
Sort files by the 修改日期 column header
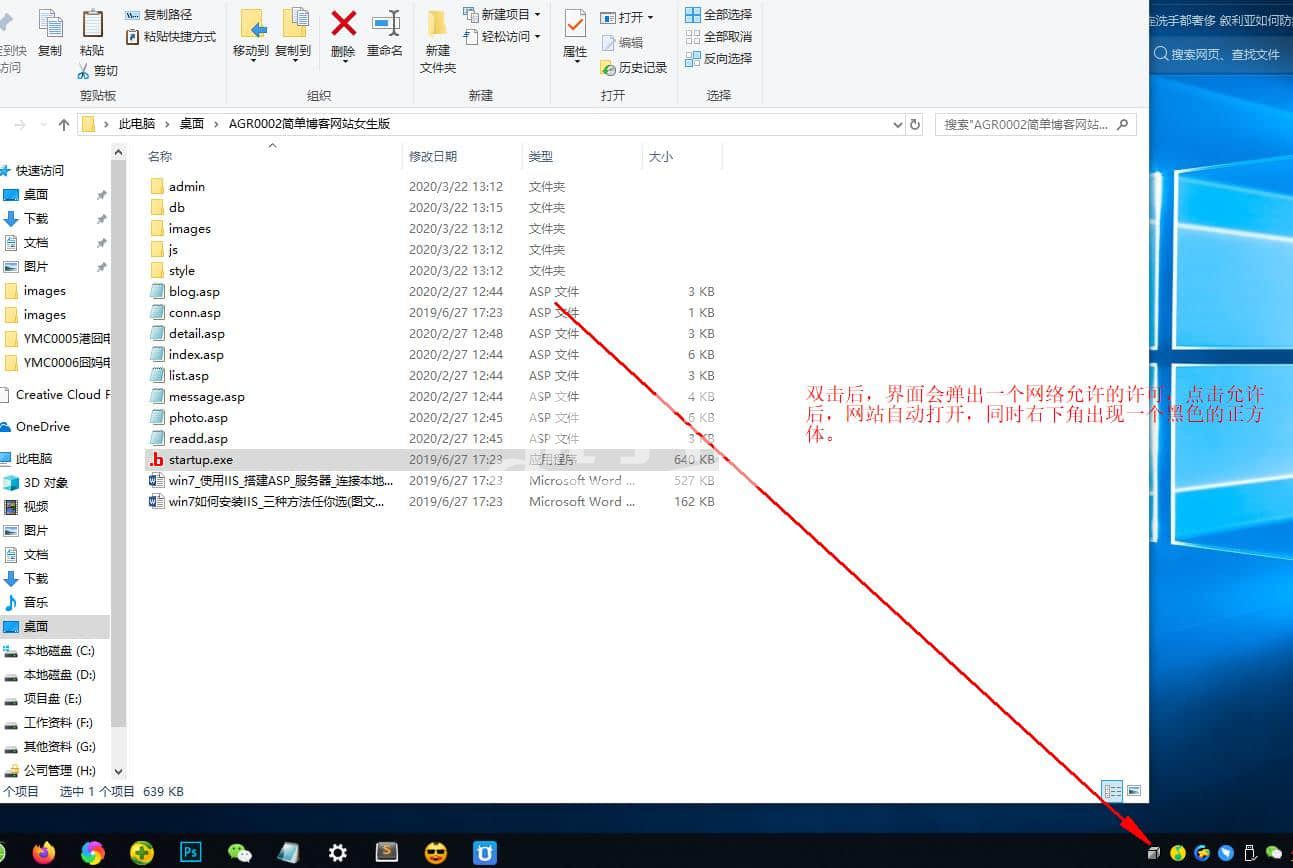[433, 156]
